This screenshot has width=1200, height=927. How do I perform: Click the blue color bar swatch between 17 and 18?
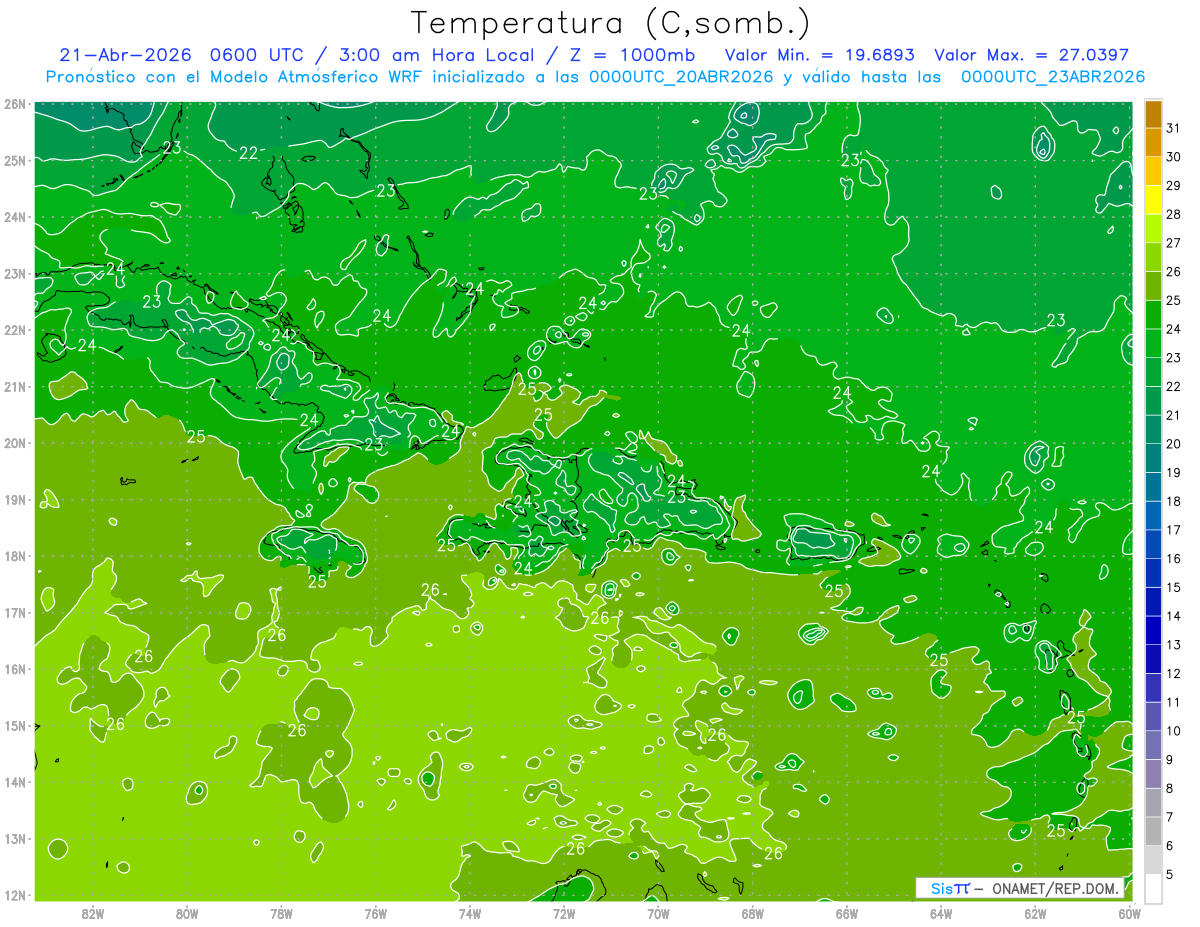(1153, 516)
